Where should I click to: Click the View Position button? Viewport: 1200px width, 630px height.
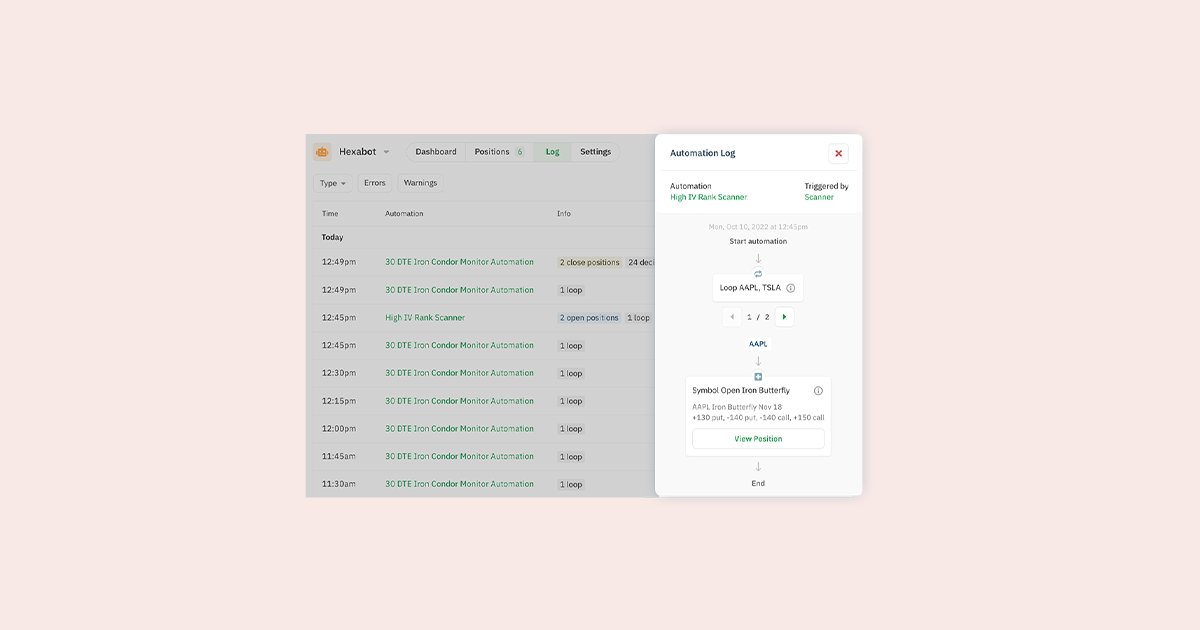point(758,439)
